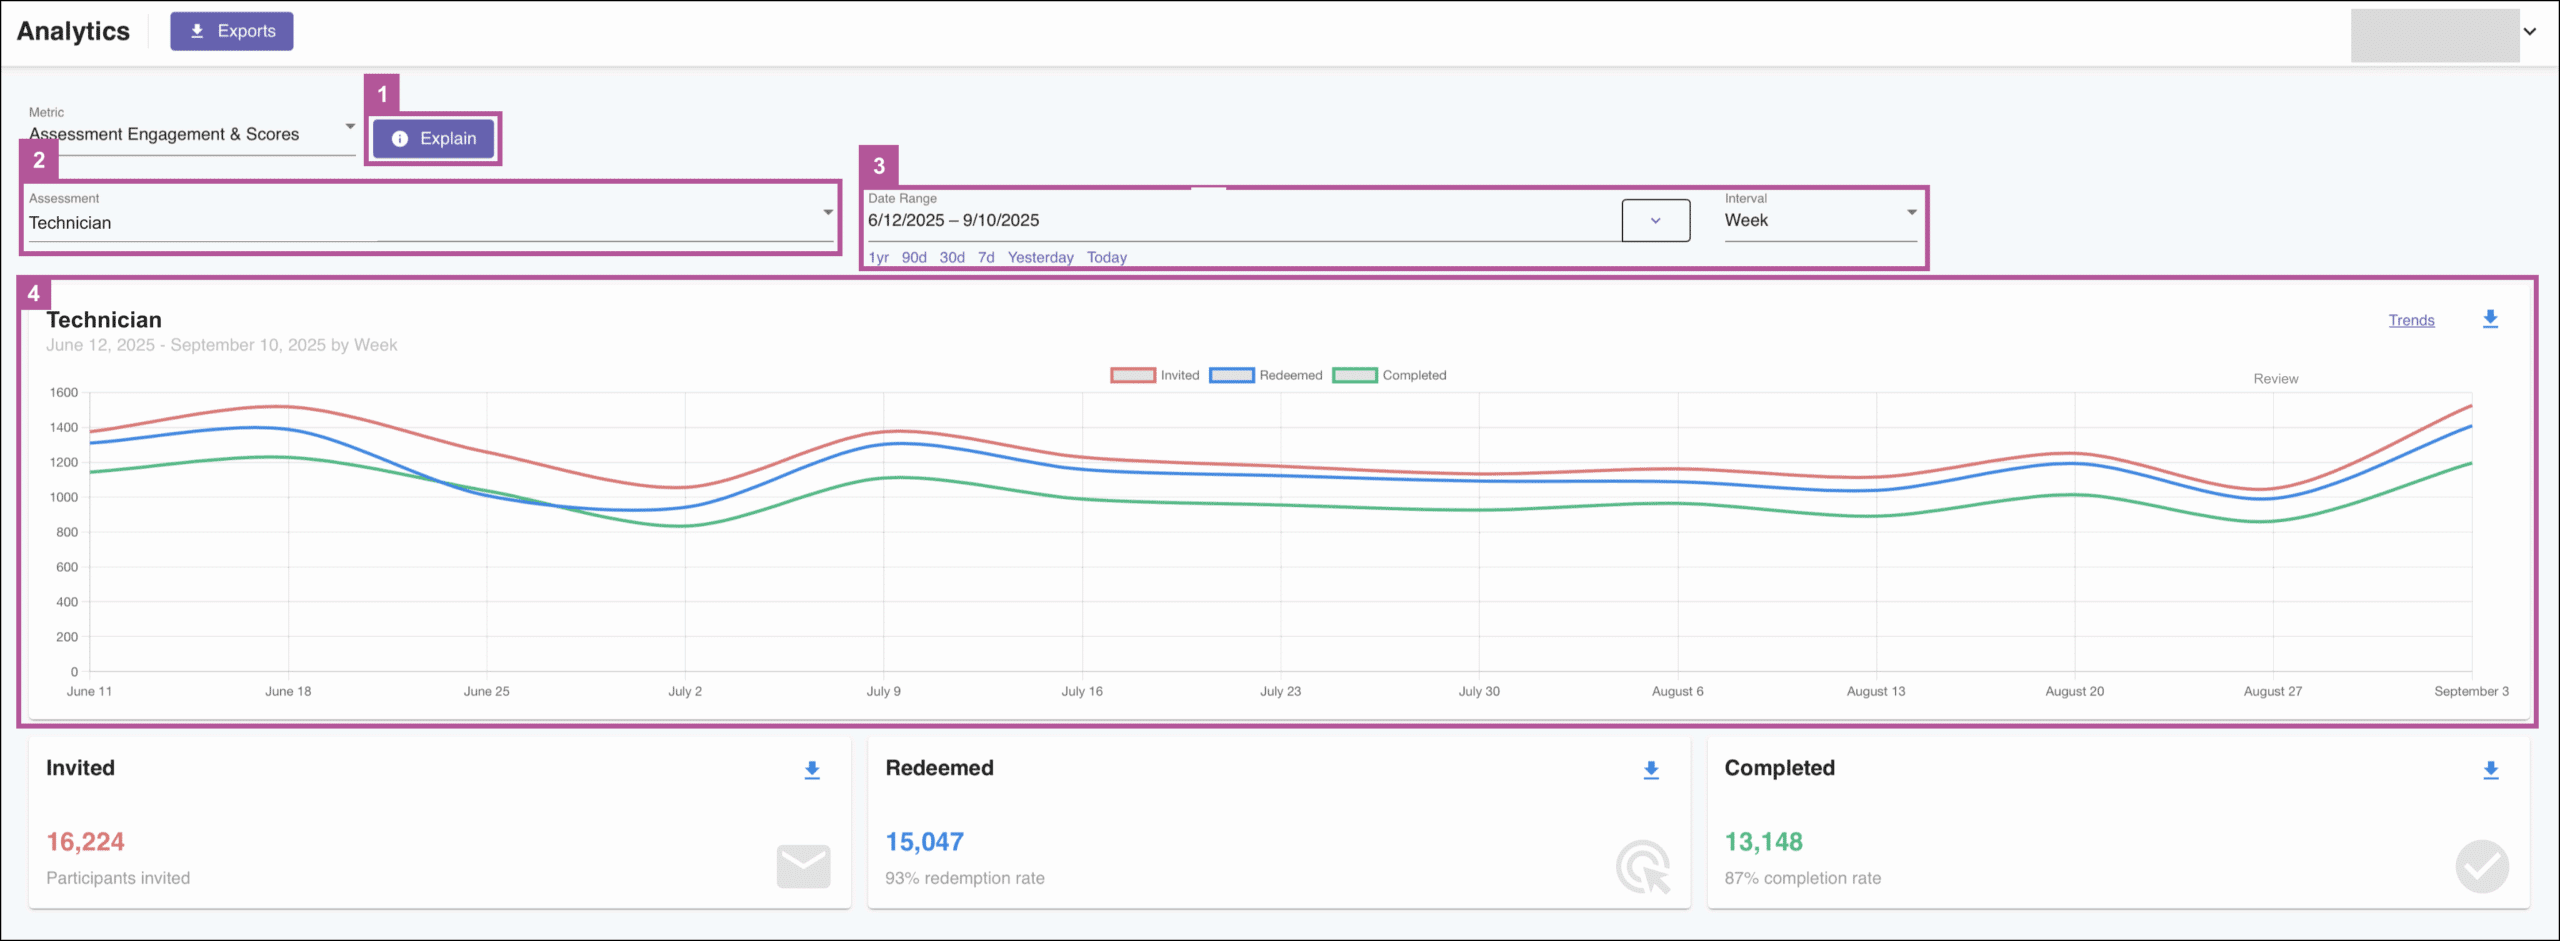Click the cursor icon in Redeemed card
Image resolution: width=2560 pixels, height=941 pixels.
pos(1643,866)
